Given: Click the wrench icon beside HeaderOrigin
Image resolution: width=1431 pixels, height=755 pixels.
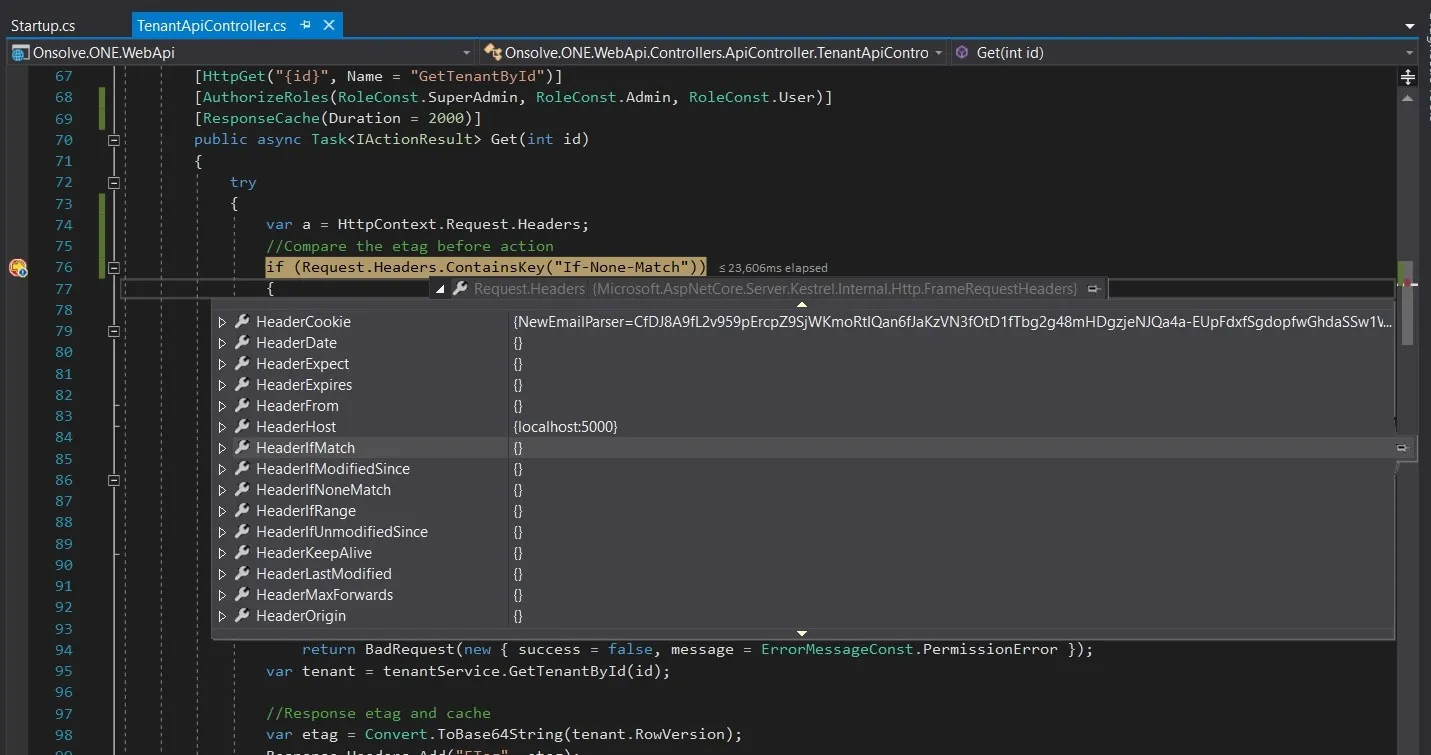Looking at the screenshot, I should click(x=242, y=616).
